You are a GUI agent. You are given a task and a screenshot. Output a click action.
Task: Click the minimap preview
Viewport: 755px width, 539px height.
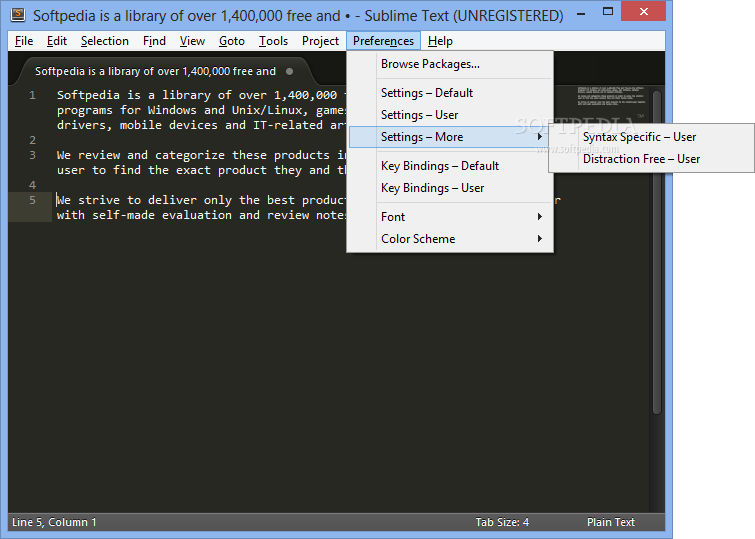[611, 97]
